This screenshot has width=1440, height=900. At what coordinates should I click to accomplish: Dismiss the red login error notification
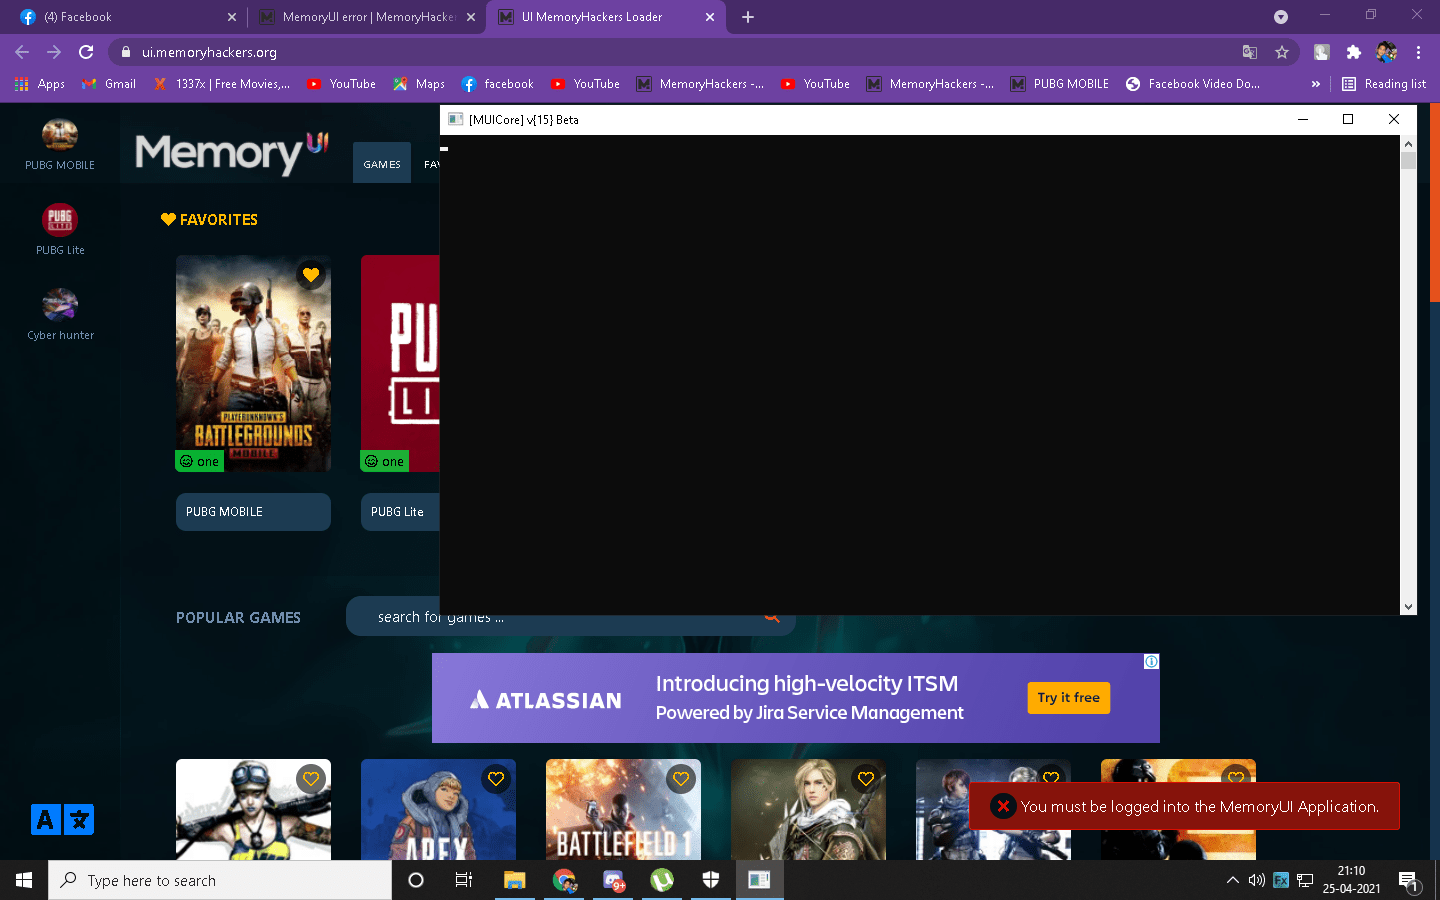click(x=1003, y=806)
